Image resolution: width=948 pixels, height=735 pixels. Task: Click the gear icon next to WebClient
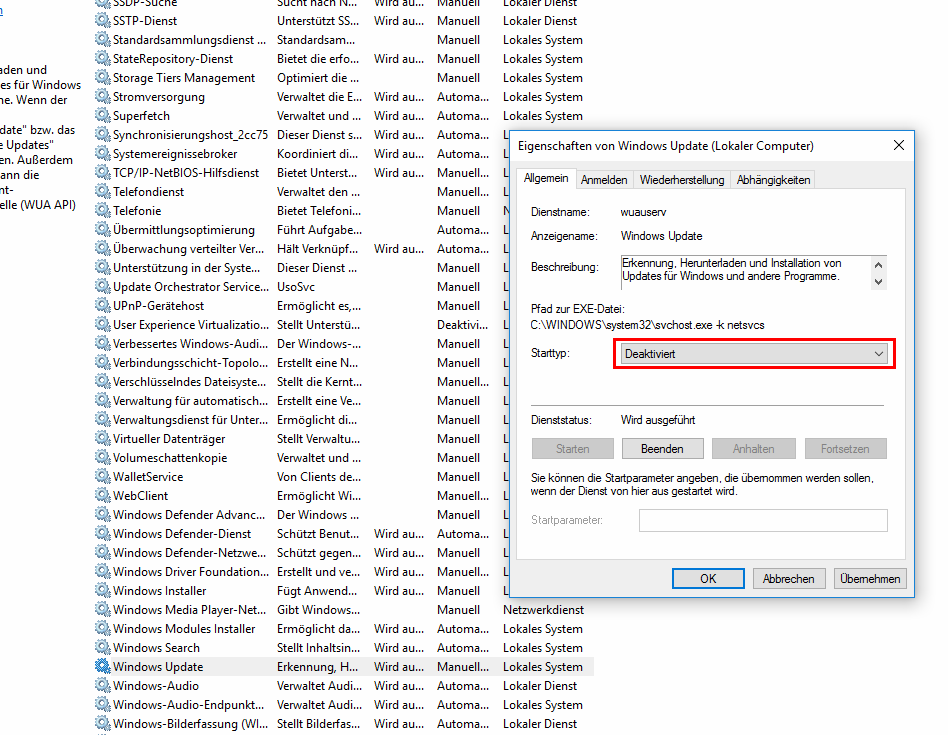pos(103,495)
